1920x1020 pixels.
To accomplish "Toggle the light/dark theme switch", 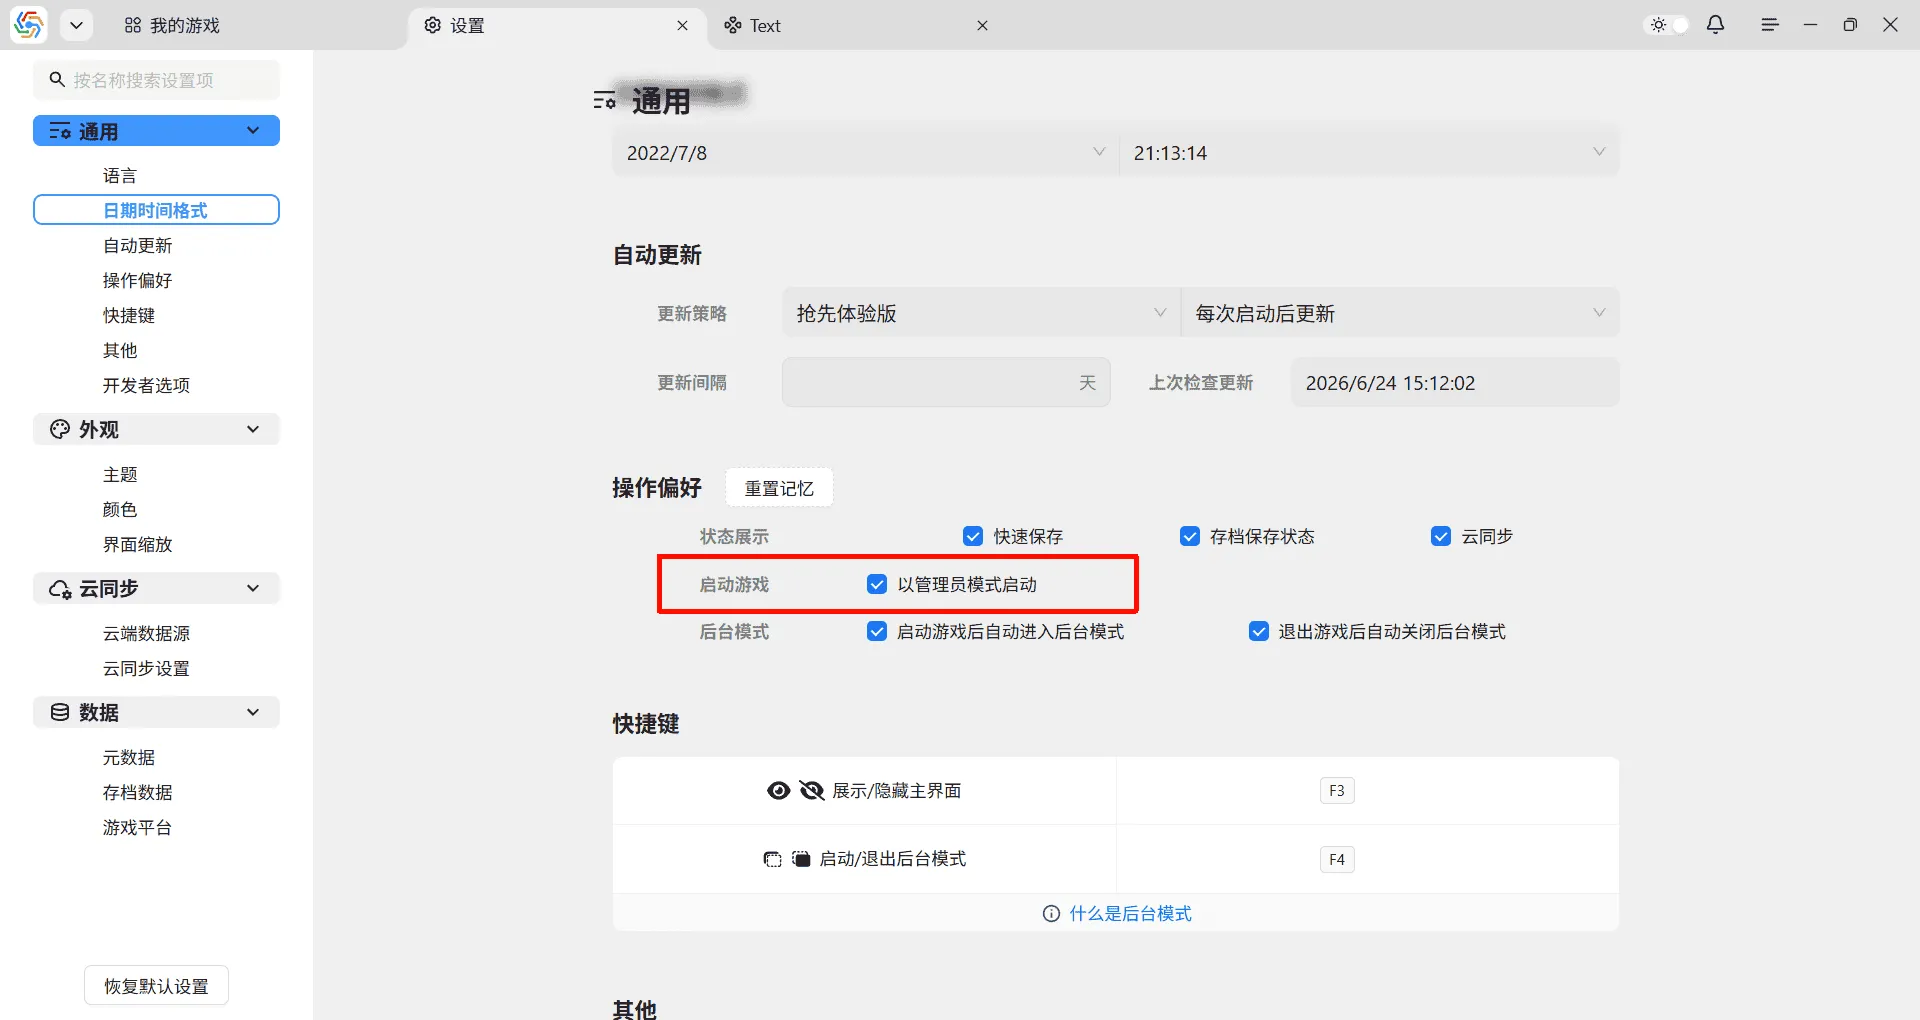I will click(1668, 25).
